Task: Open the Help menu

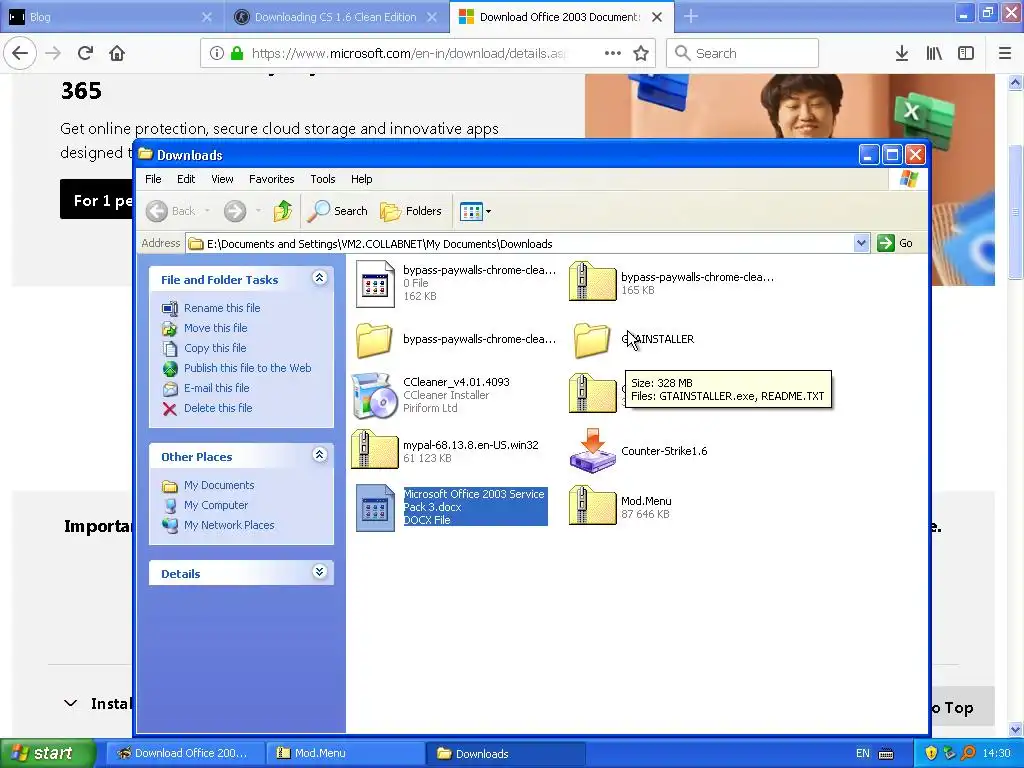Action: coord(361,179)
